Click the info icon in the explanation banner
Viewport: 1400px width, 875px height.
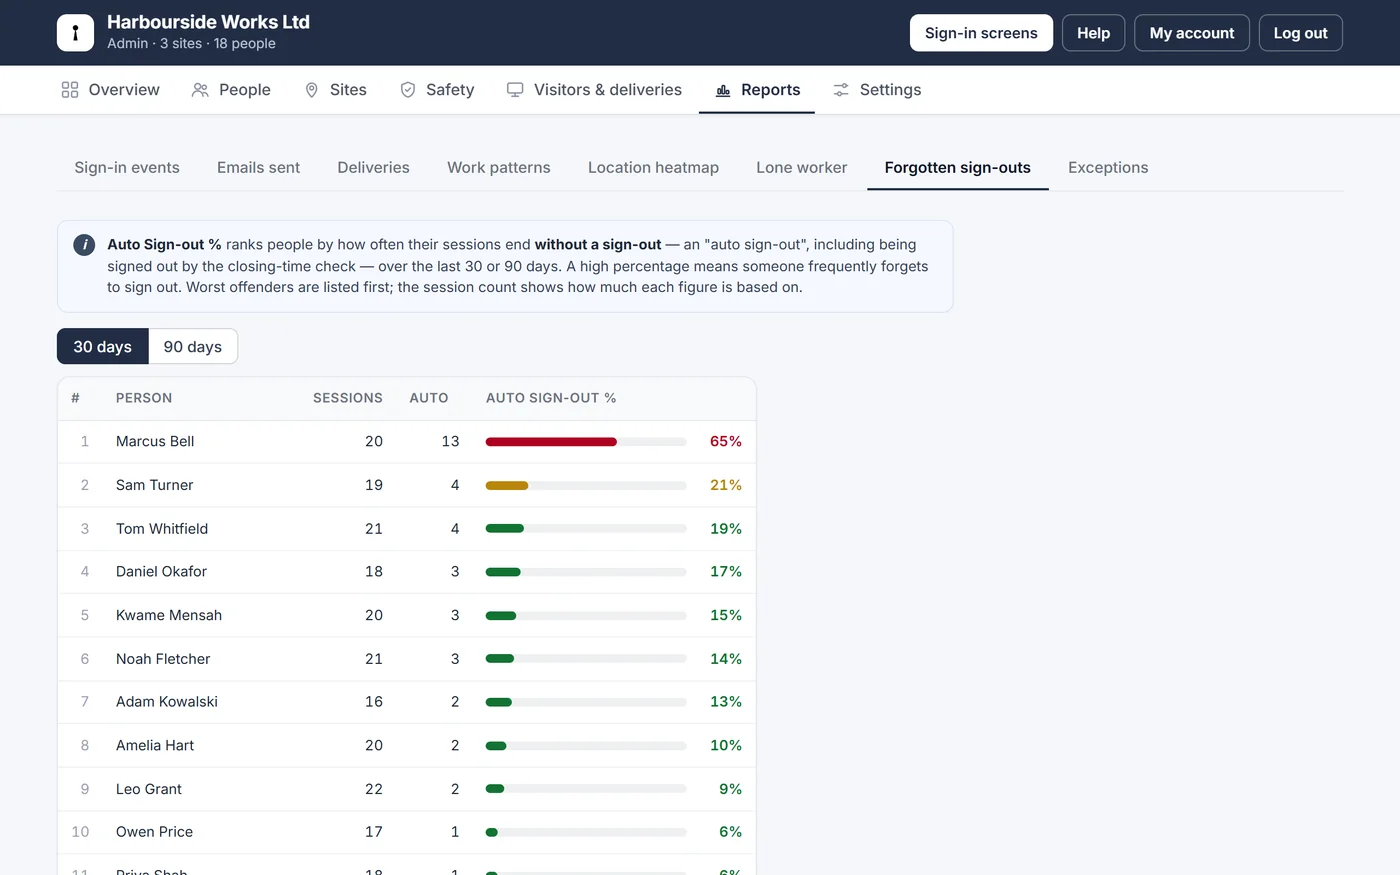point(84,245)
